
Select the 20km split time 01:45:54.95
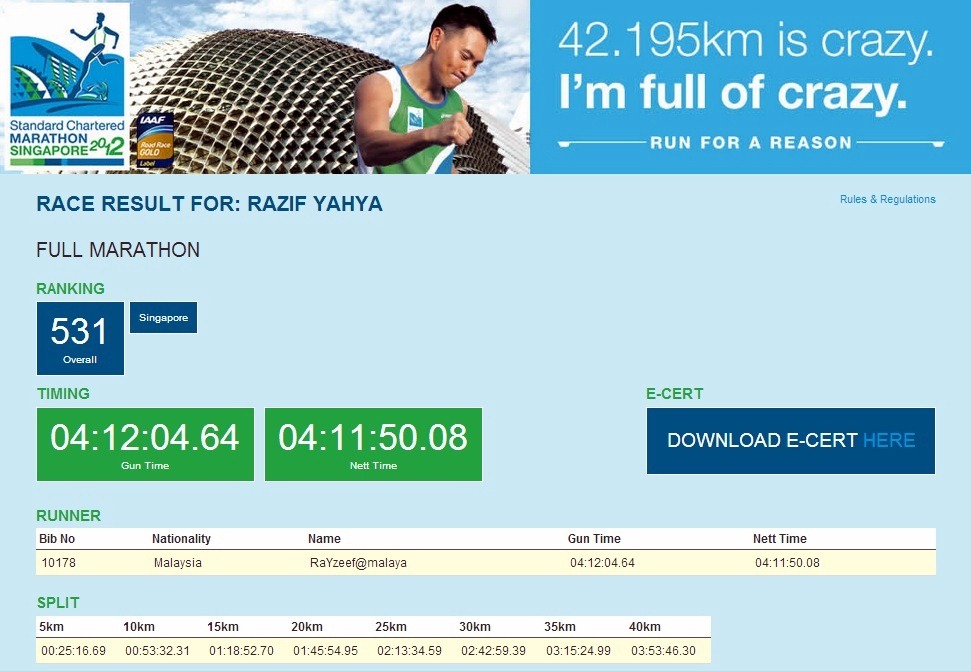tap(326, 651)
